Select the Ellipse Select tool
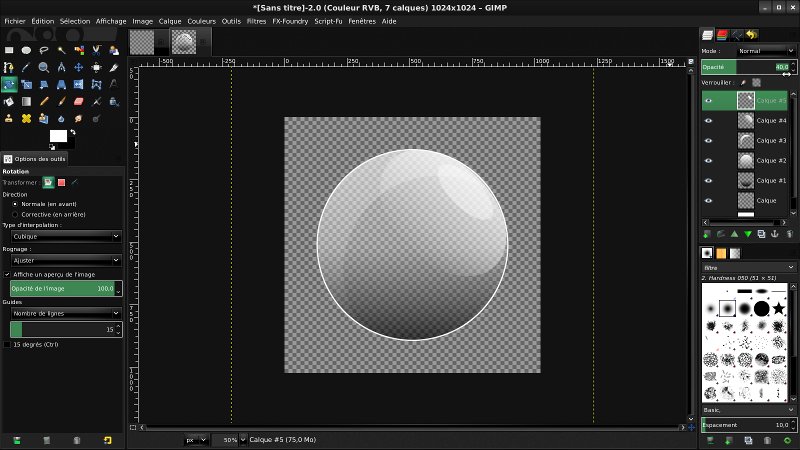800x450 pixels. [27, 50]
